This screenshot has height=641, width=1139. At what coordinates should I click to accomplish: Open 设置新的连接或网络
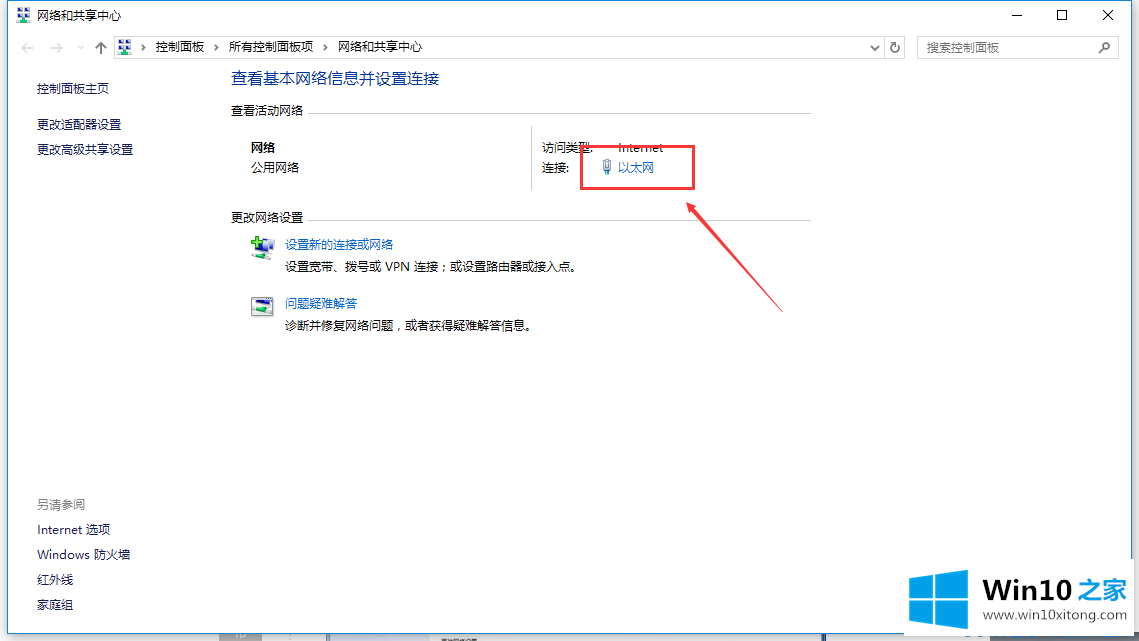pos(339,245)
